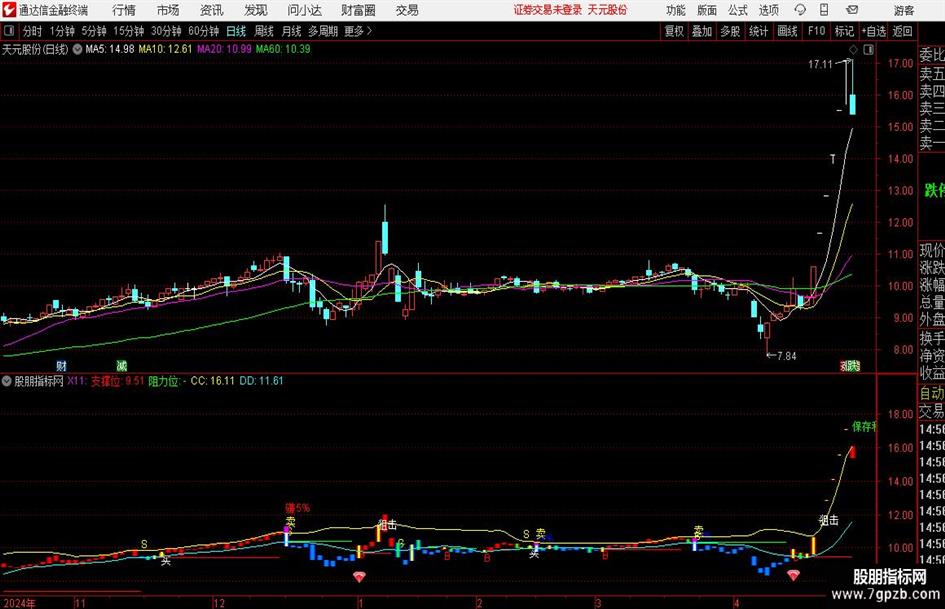Switch to 周线 period tab
The width and height of the screenshot is (945, 609).
[x=264, y=31]
